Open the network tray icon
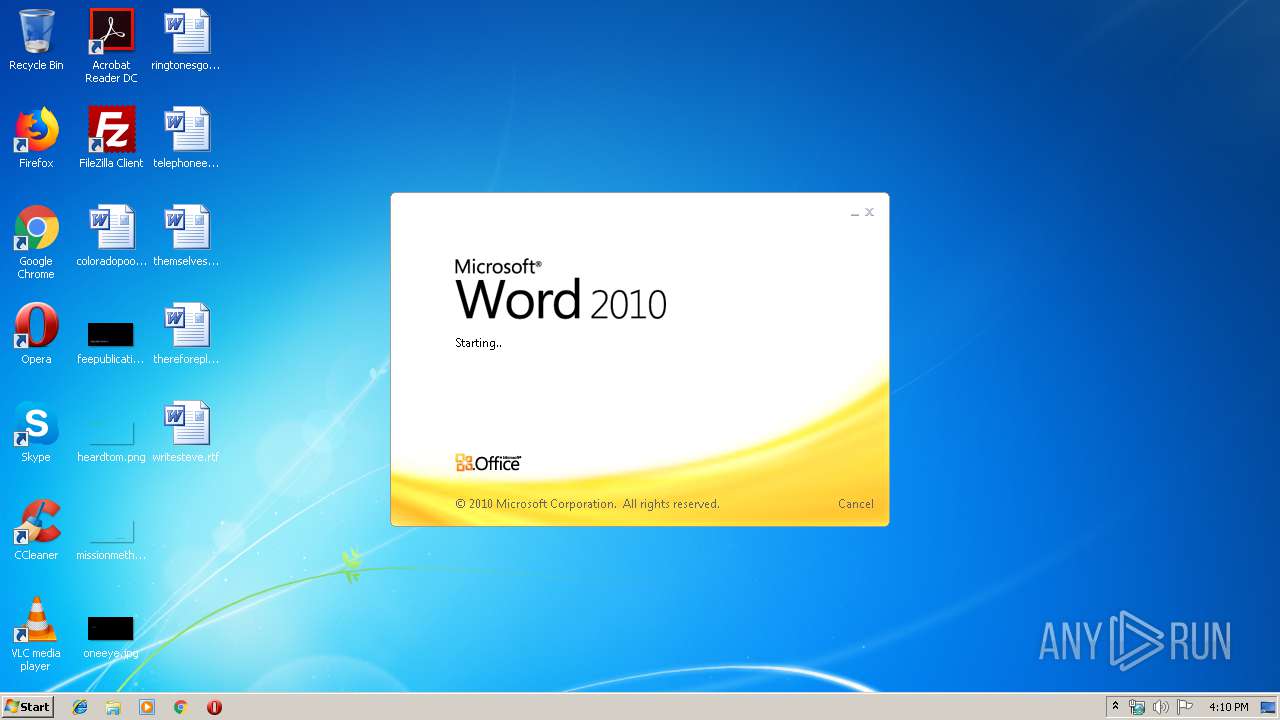 pyautogui.click(x=1137, y=707)
